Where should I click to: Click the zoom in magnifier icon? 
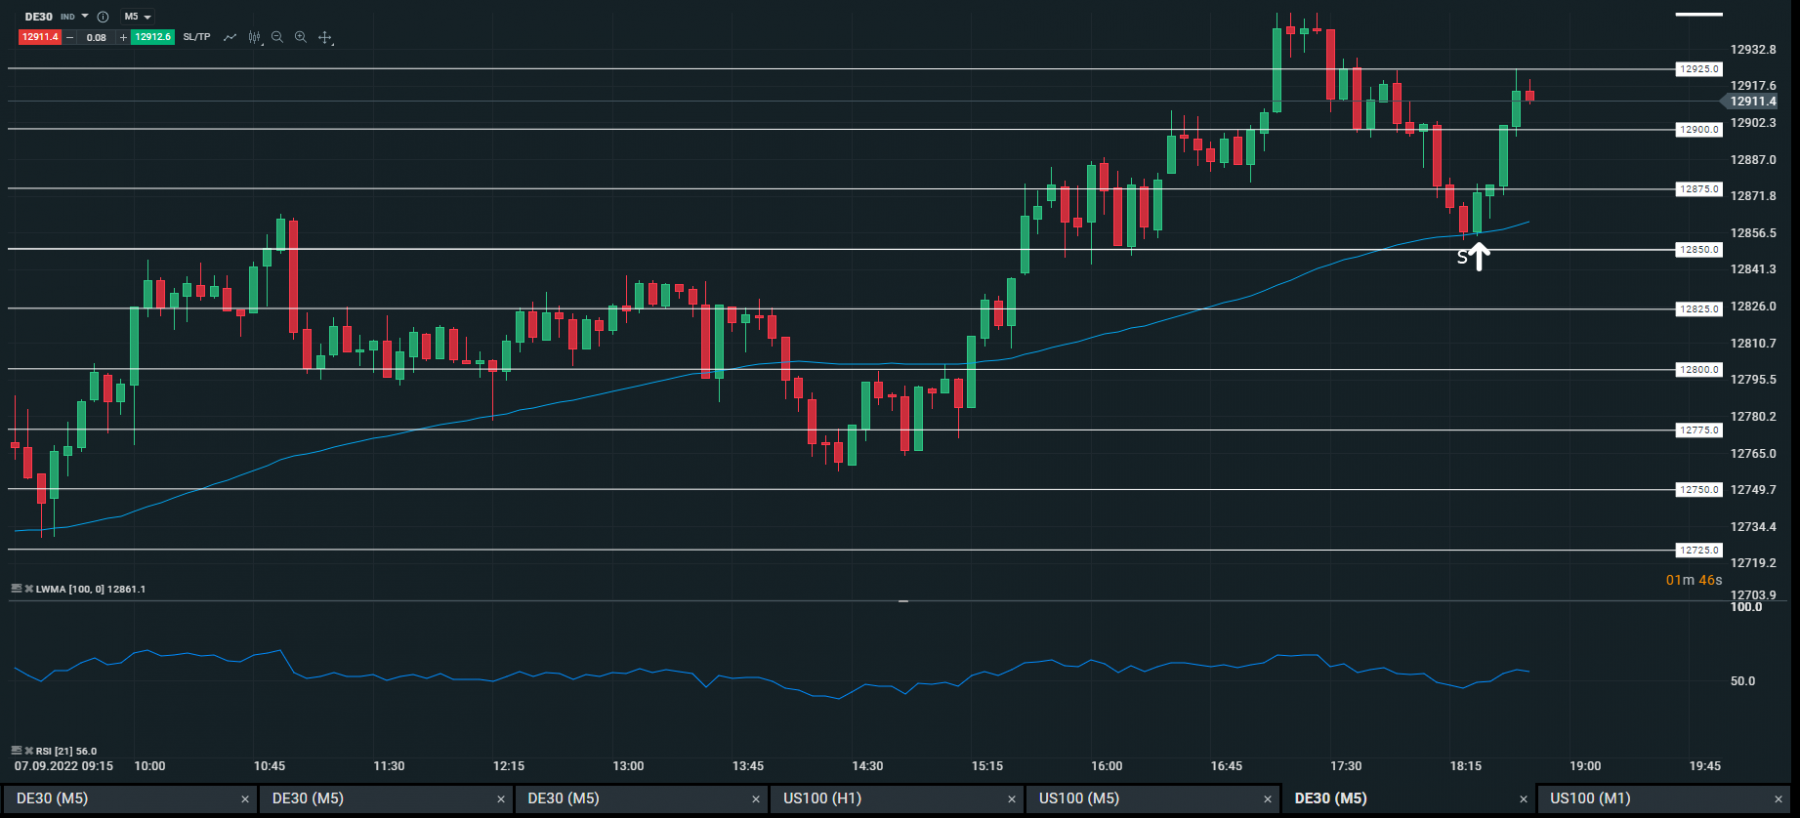(301, 37)
